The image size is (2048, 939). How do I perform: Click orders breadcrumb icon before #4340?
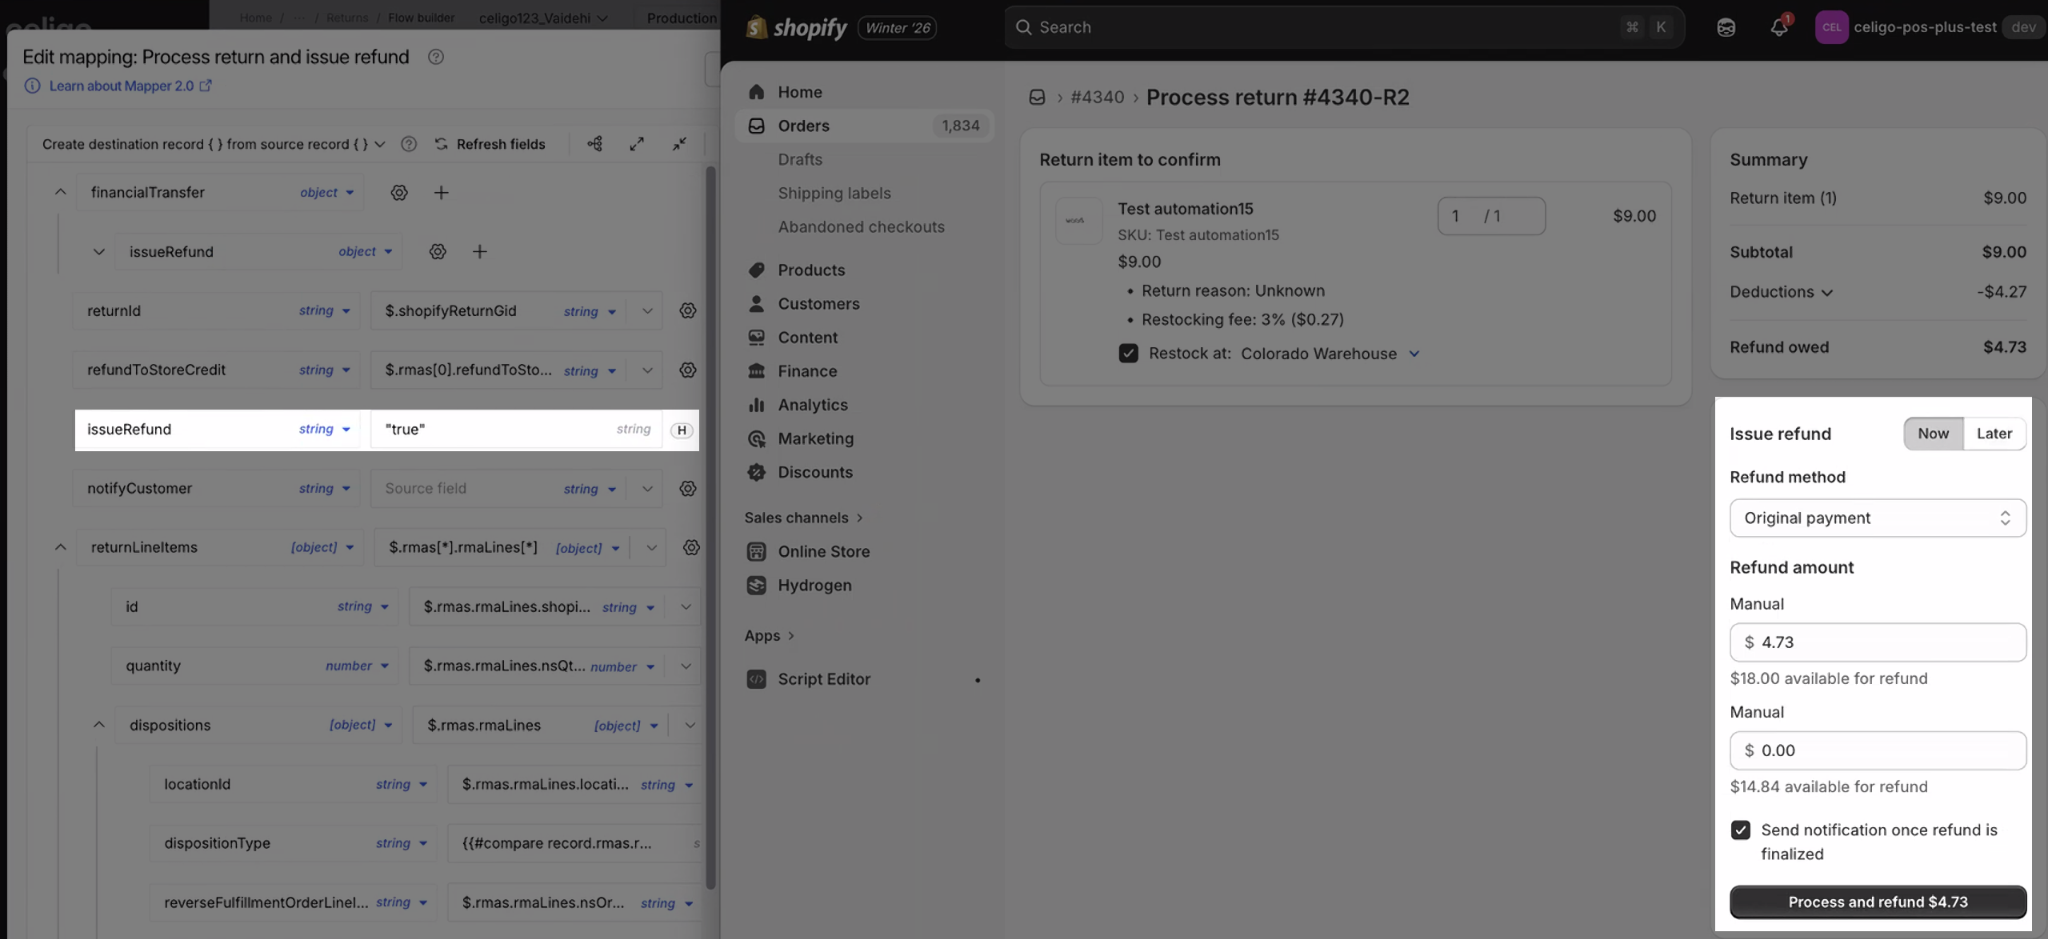(1037, 97)
